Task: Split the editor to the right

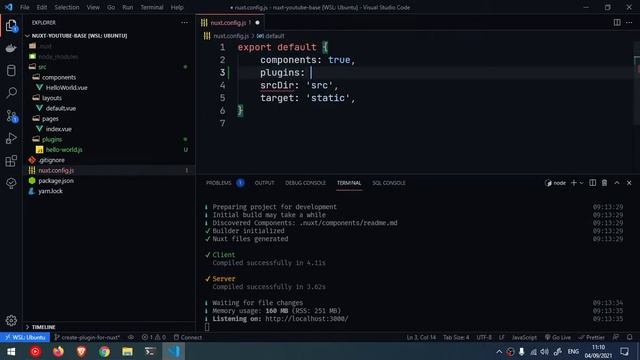Action: click(617, 22)
